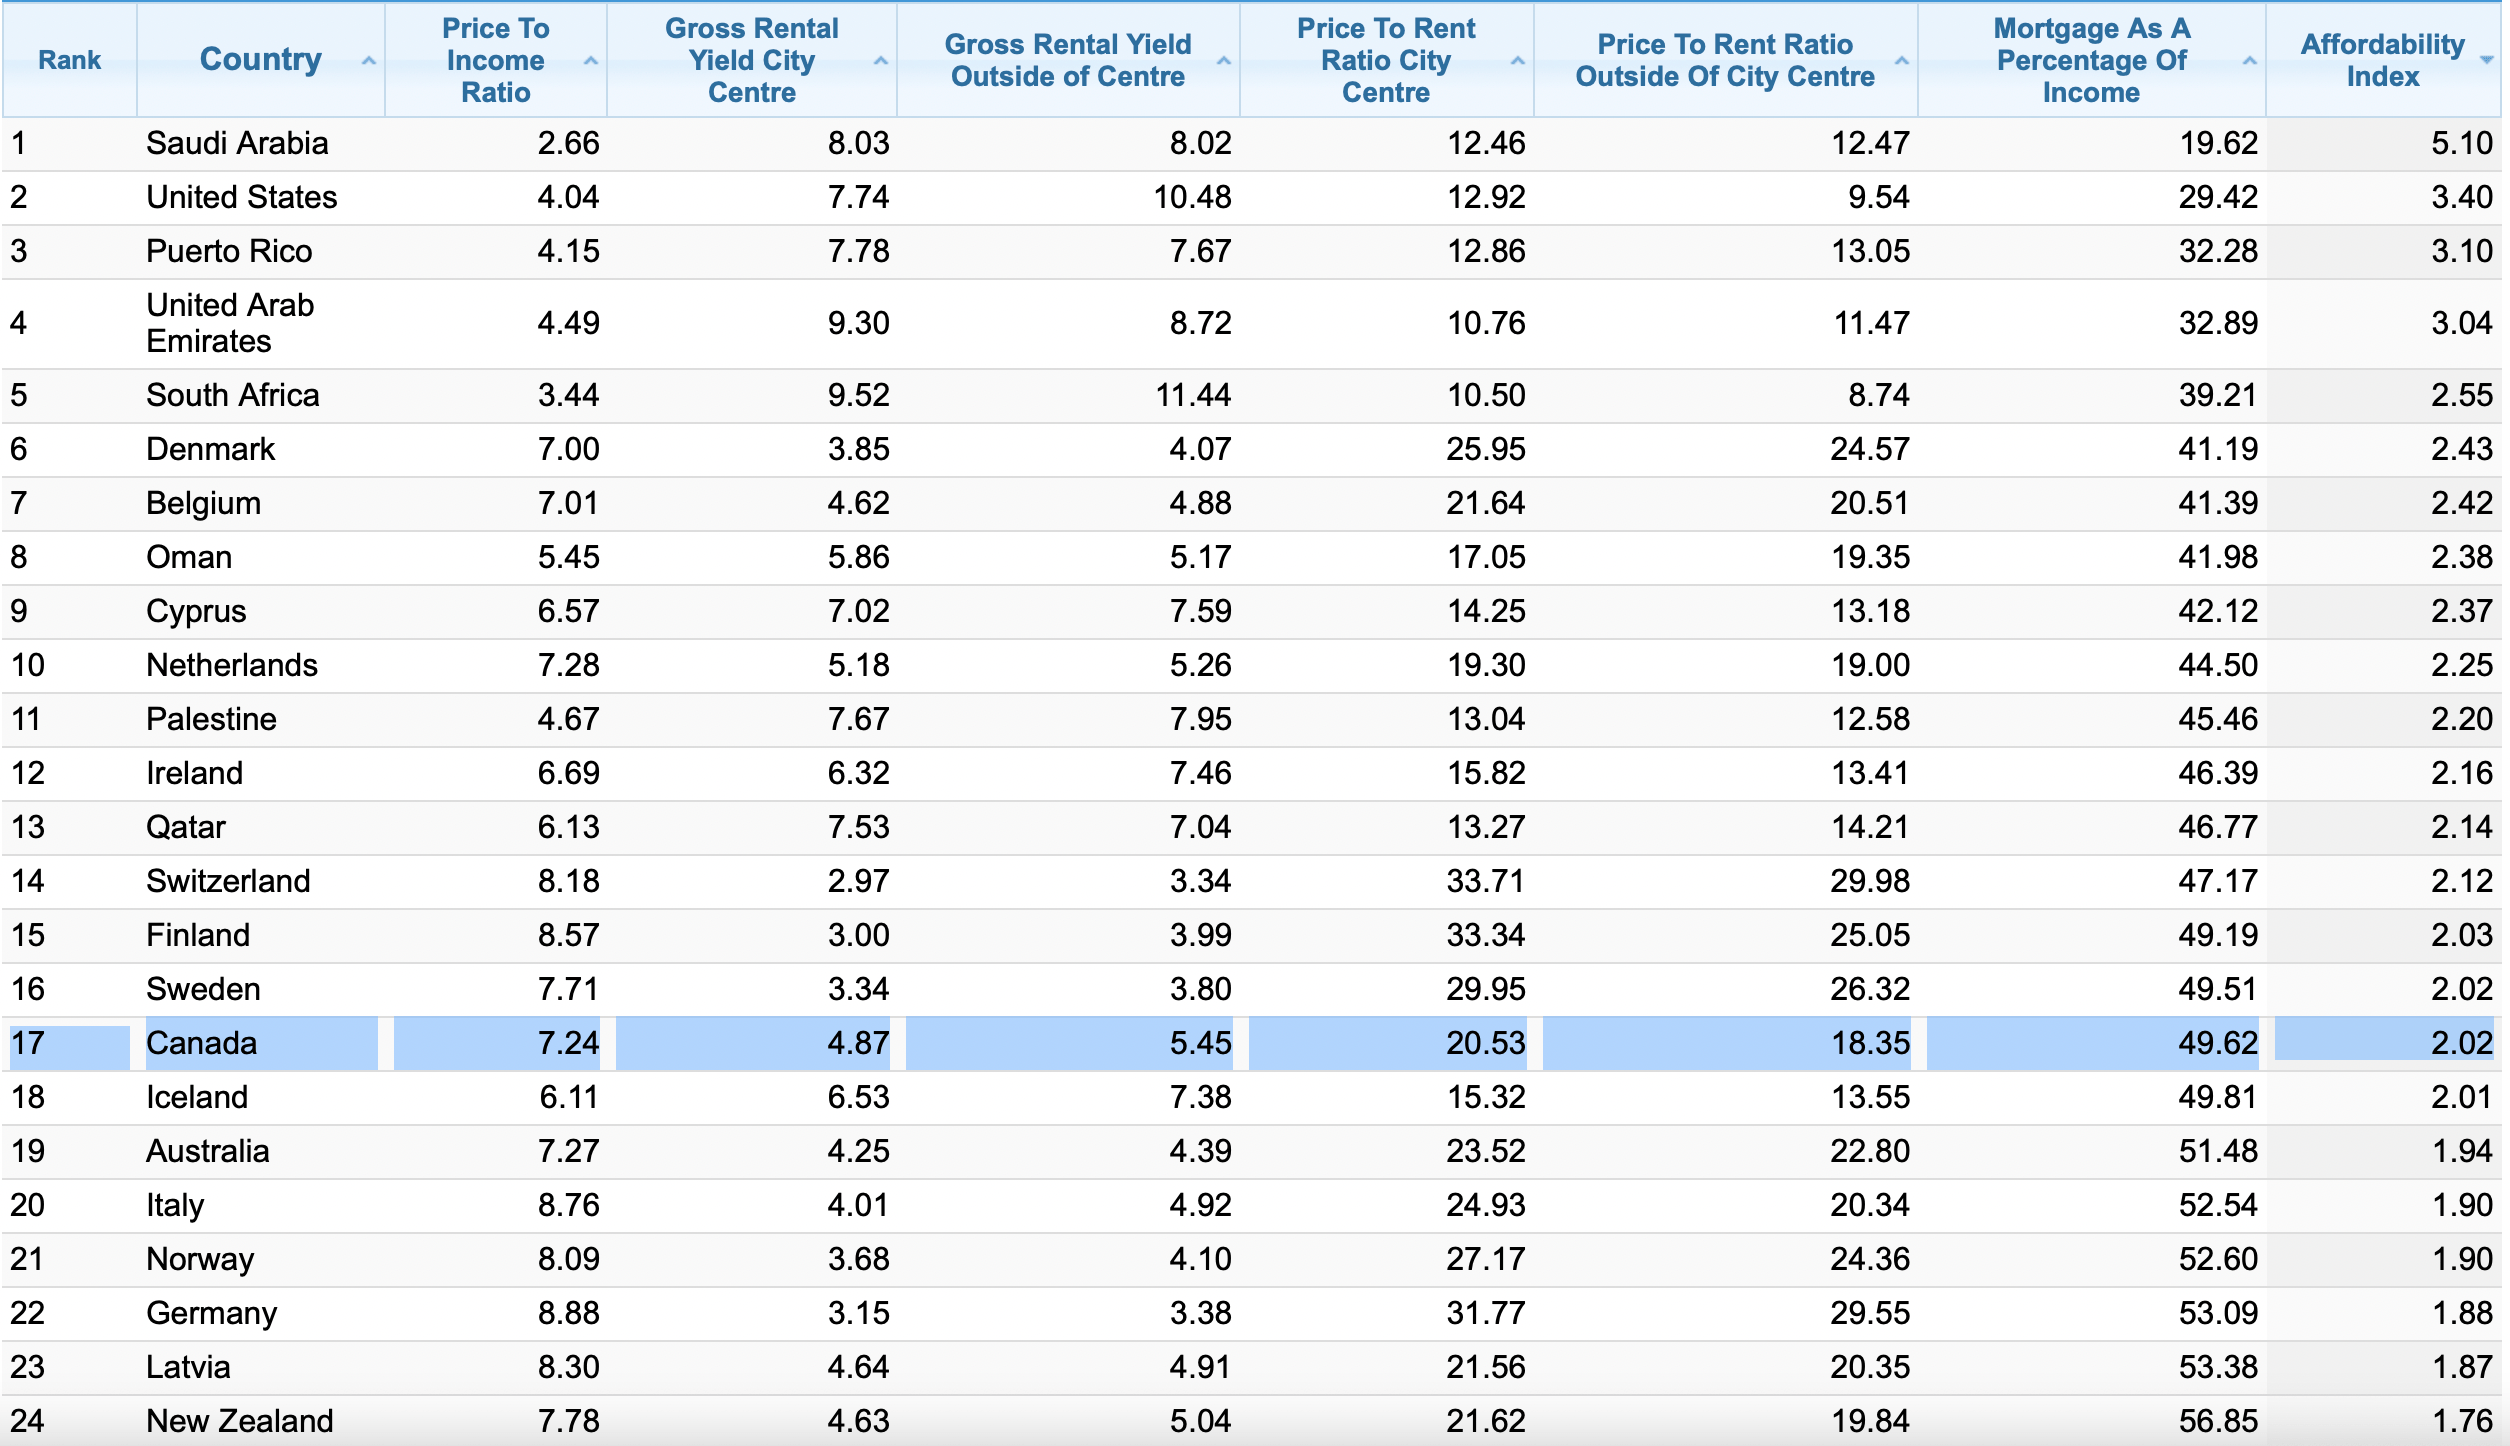
Task: Click Denmark's price to rent ratio 25.95
Action: point(1485,449)
